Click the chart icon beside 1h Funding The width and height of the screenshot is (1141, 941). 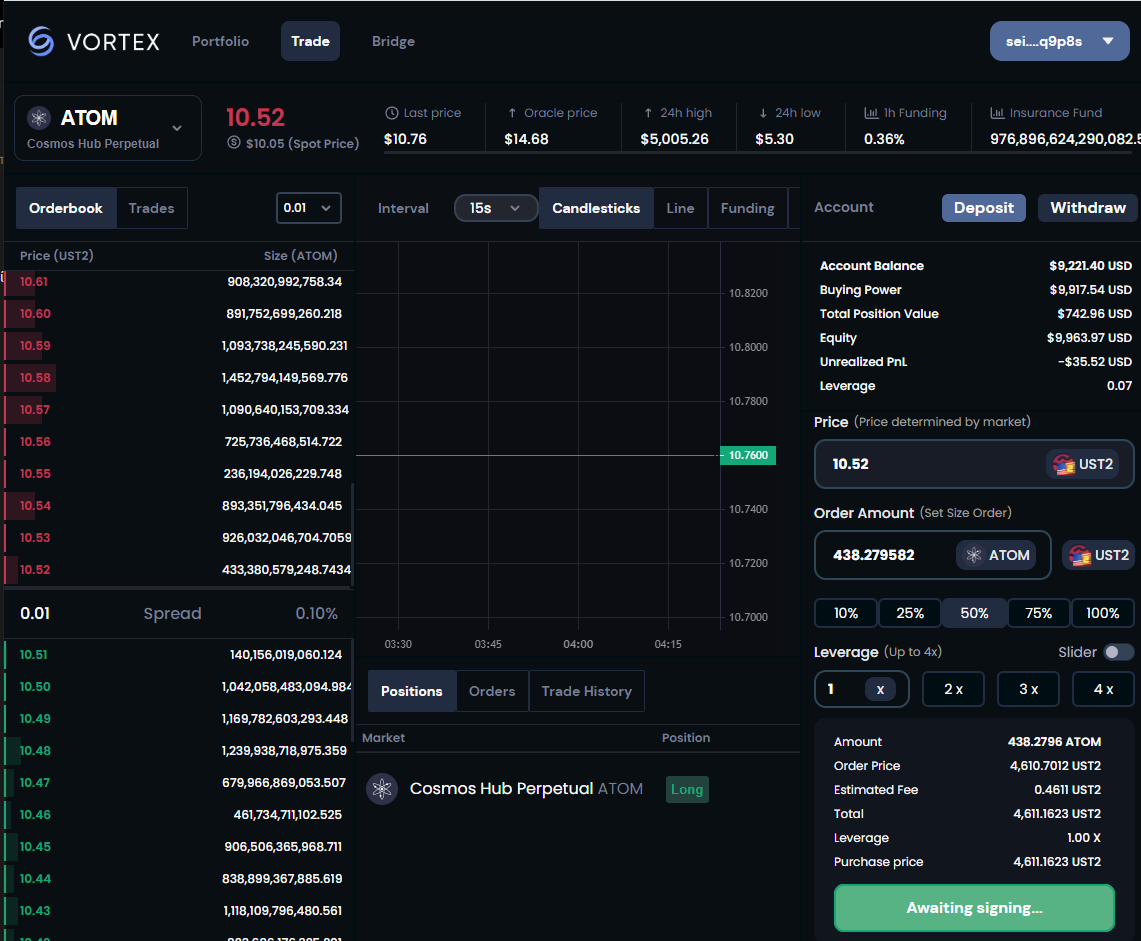pyautogui.click(x=871, y=113)
